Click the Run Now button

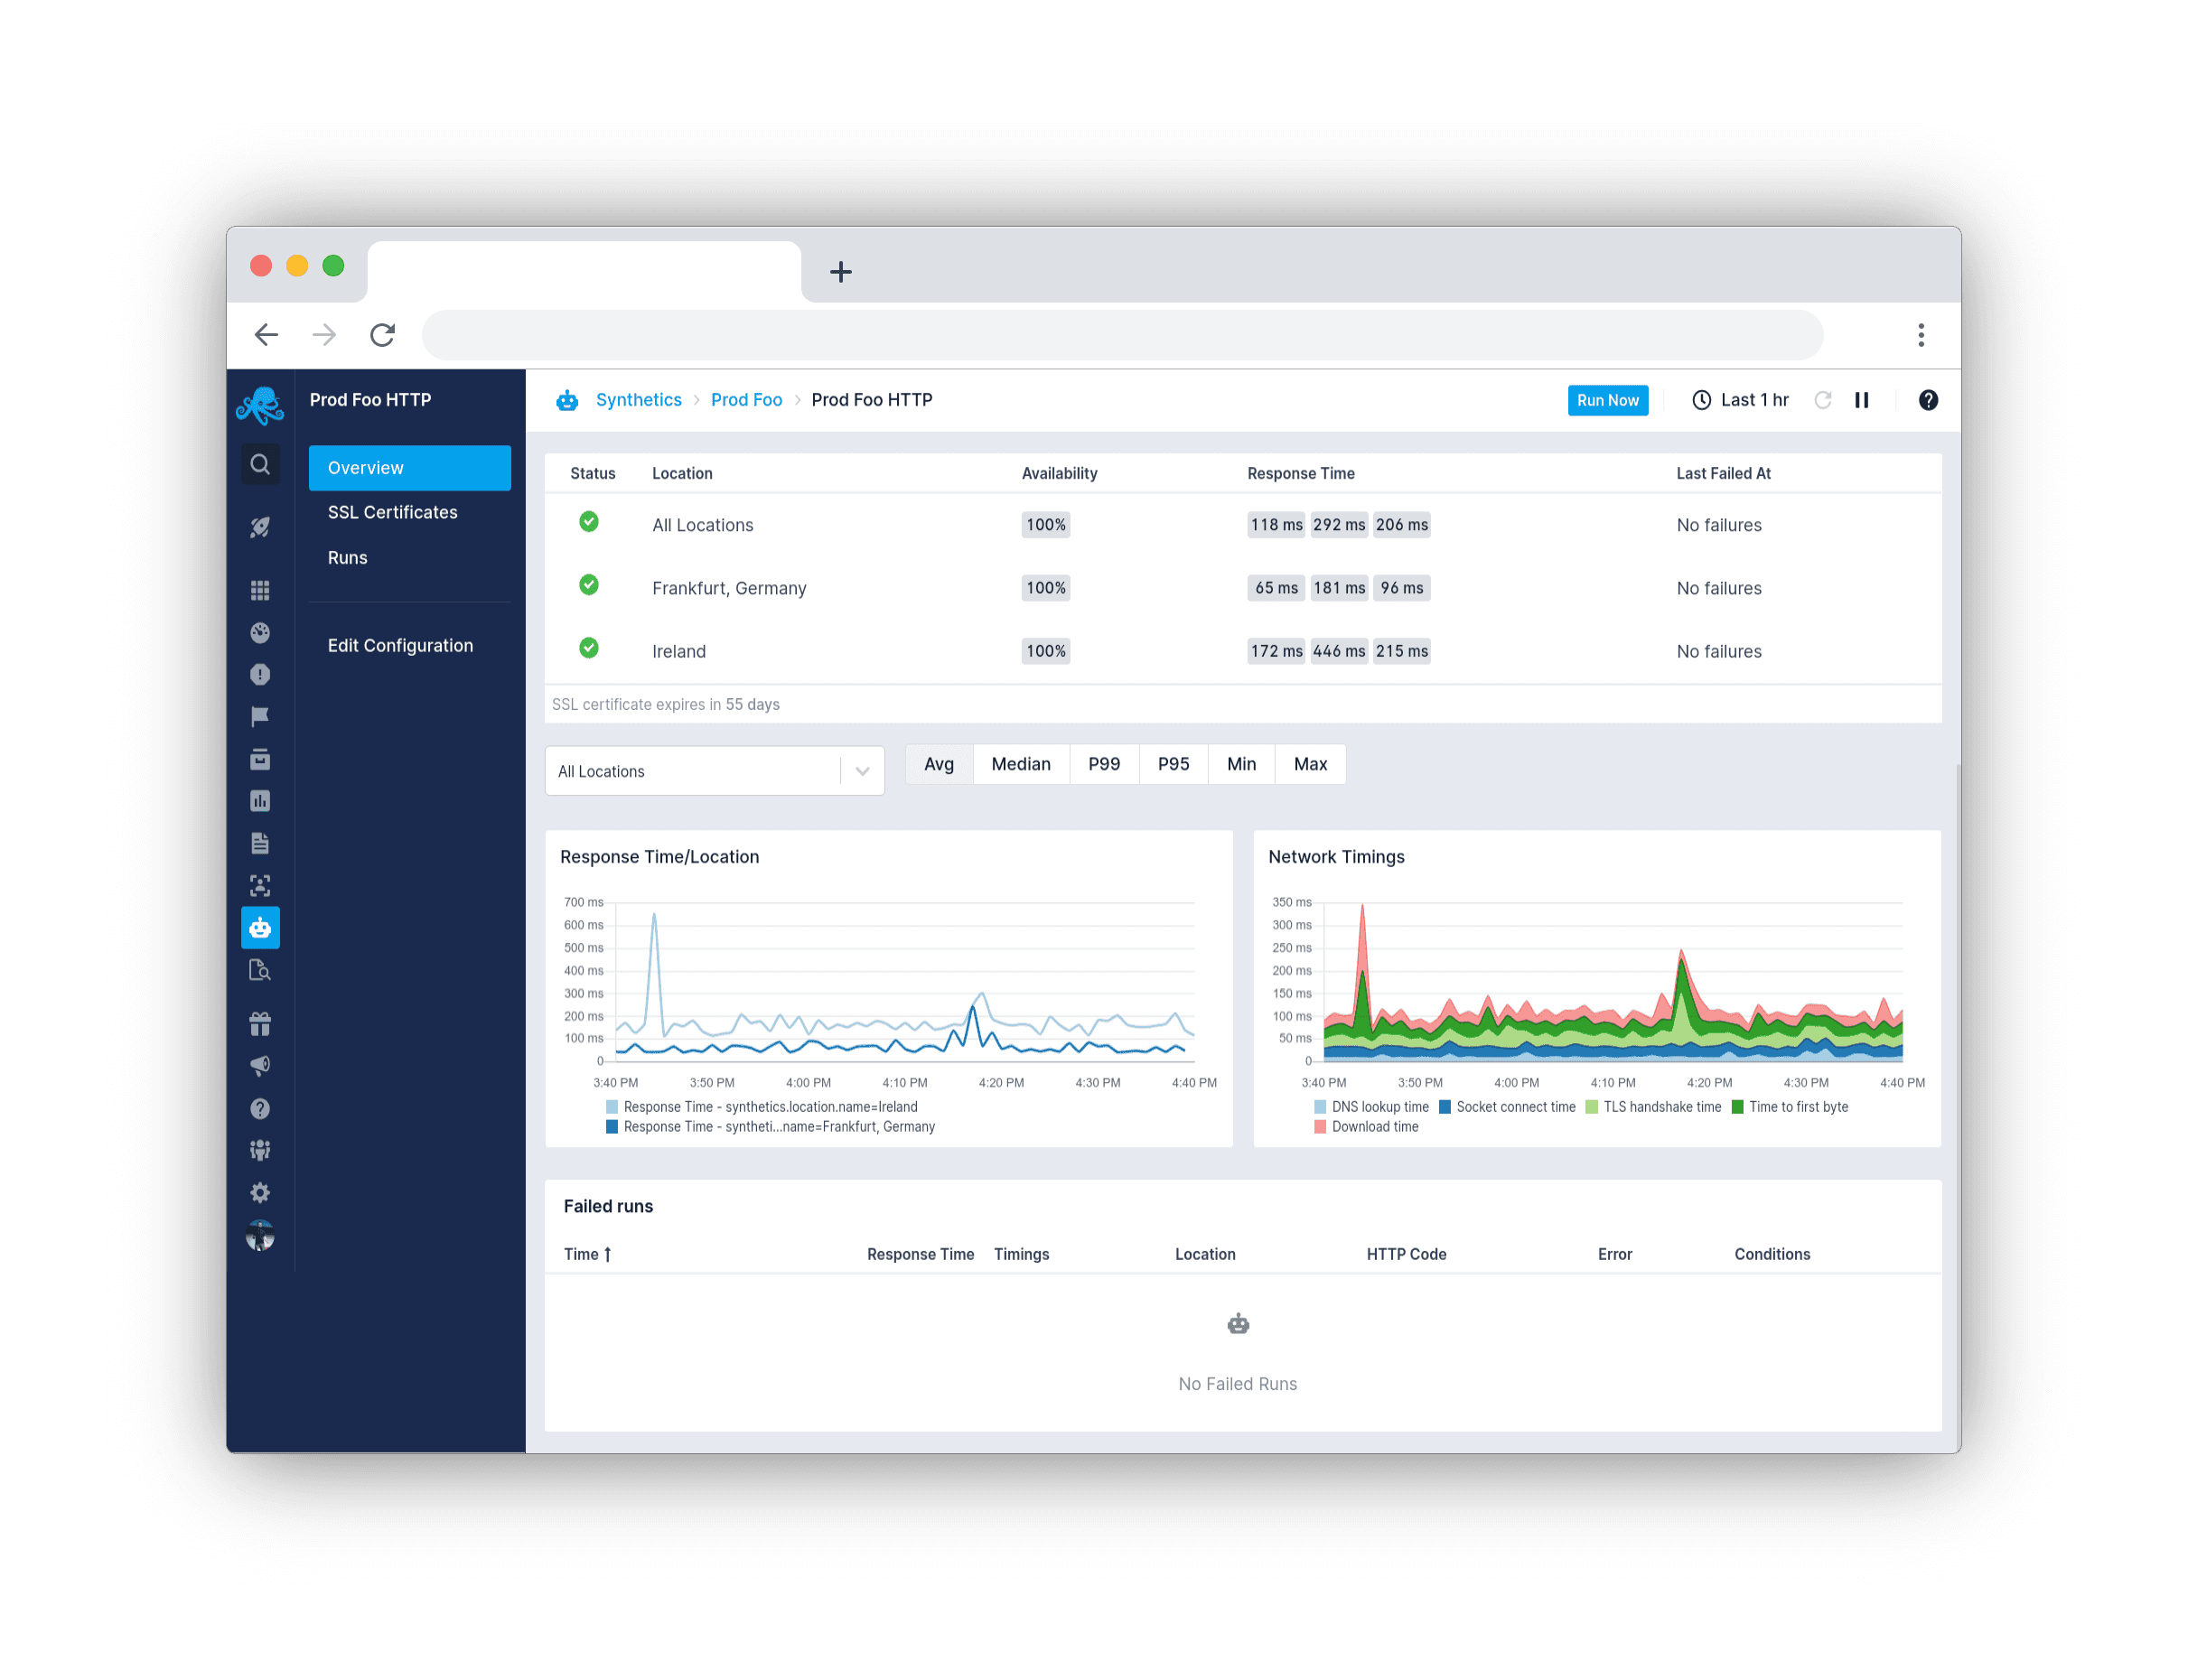(1607, 400)
